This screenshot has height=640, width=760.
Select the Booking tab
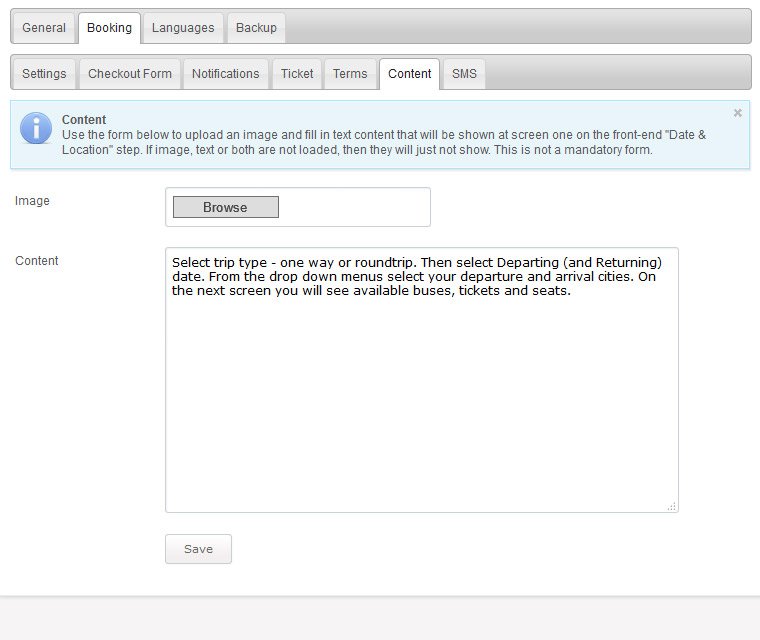click(110, 28)
